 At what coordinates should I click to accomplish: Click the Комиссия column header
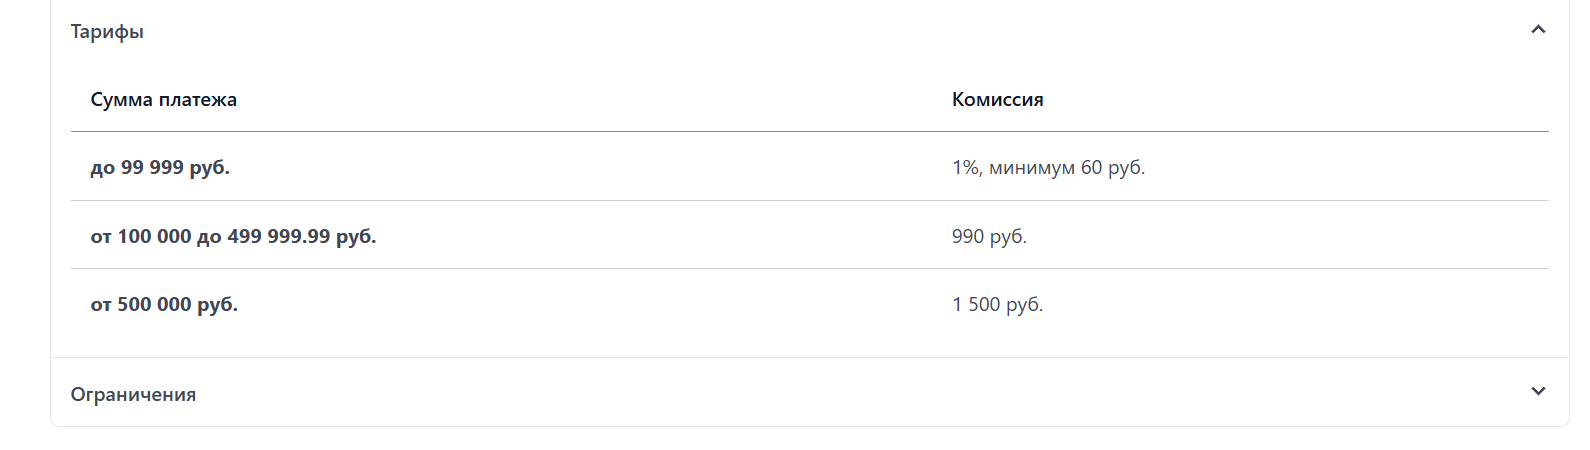(997, 100)
